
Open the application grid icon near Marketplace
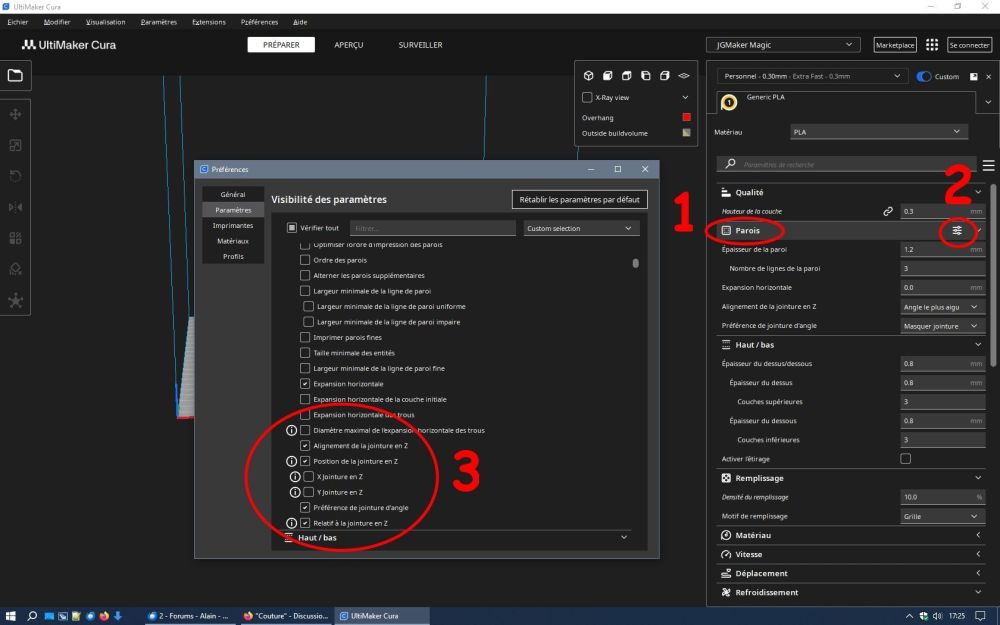(932, 45)
